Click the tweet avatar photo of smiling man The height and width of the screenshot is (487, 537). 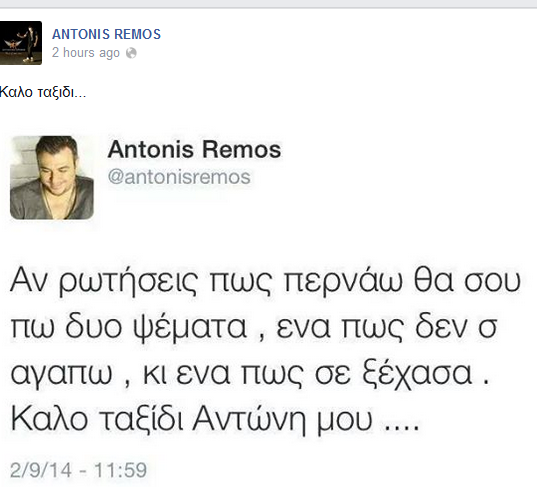[x=52, y=178]
